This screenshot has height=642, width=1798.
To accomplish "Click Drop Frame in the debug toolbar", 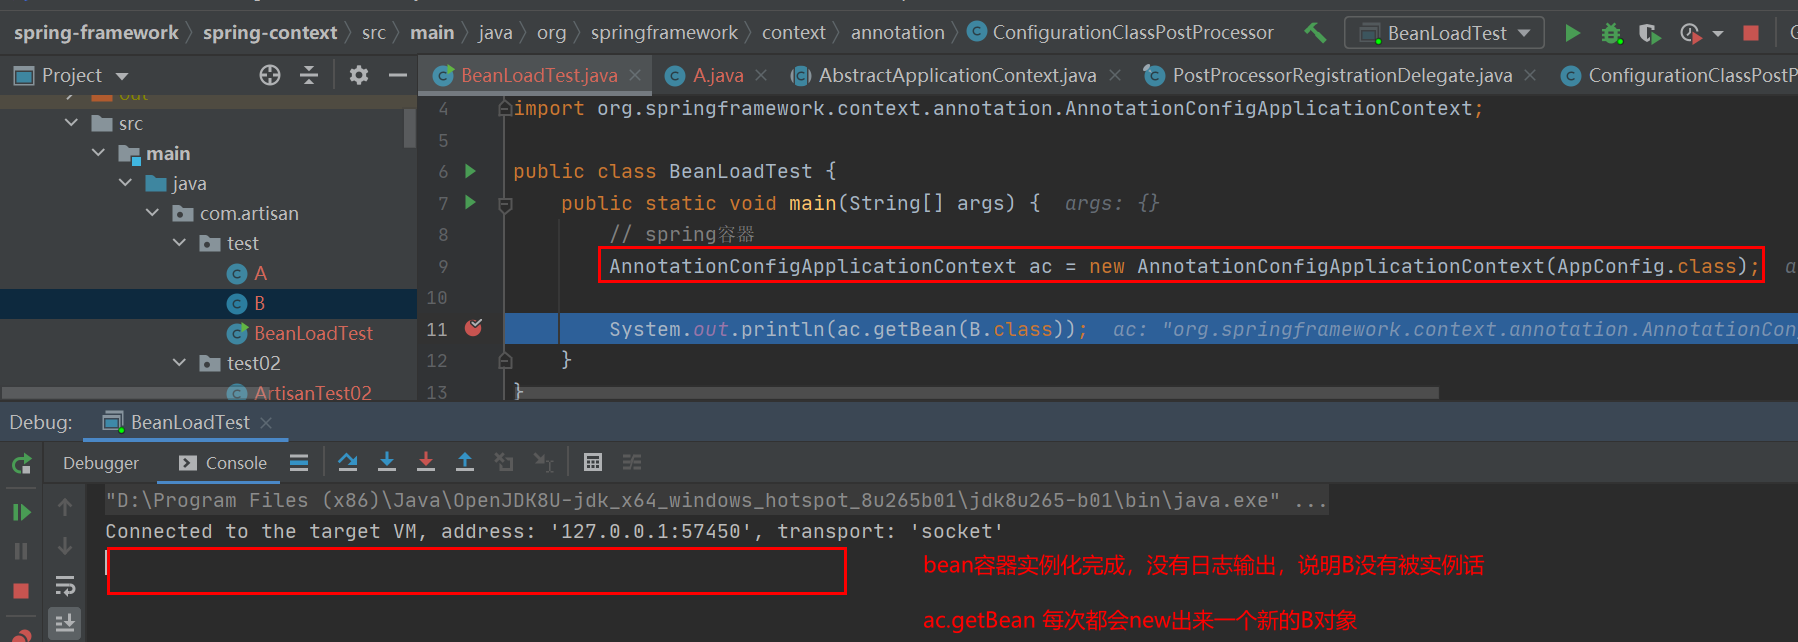I will 504,462.
